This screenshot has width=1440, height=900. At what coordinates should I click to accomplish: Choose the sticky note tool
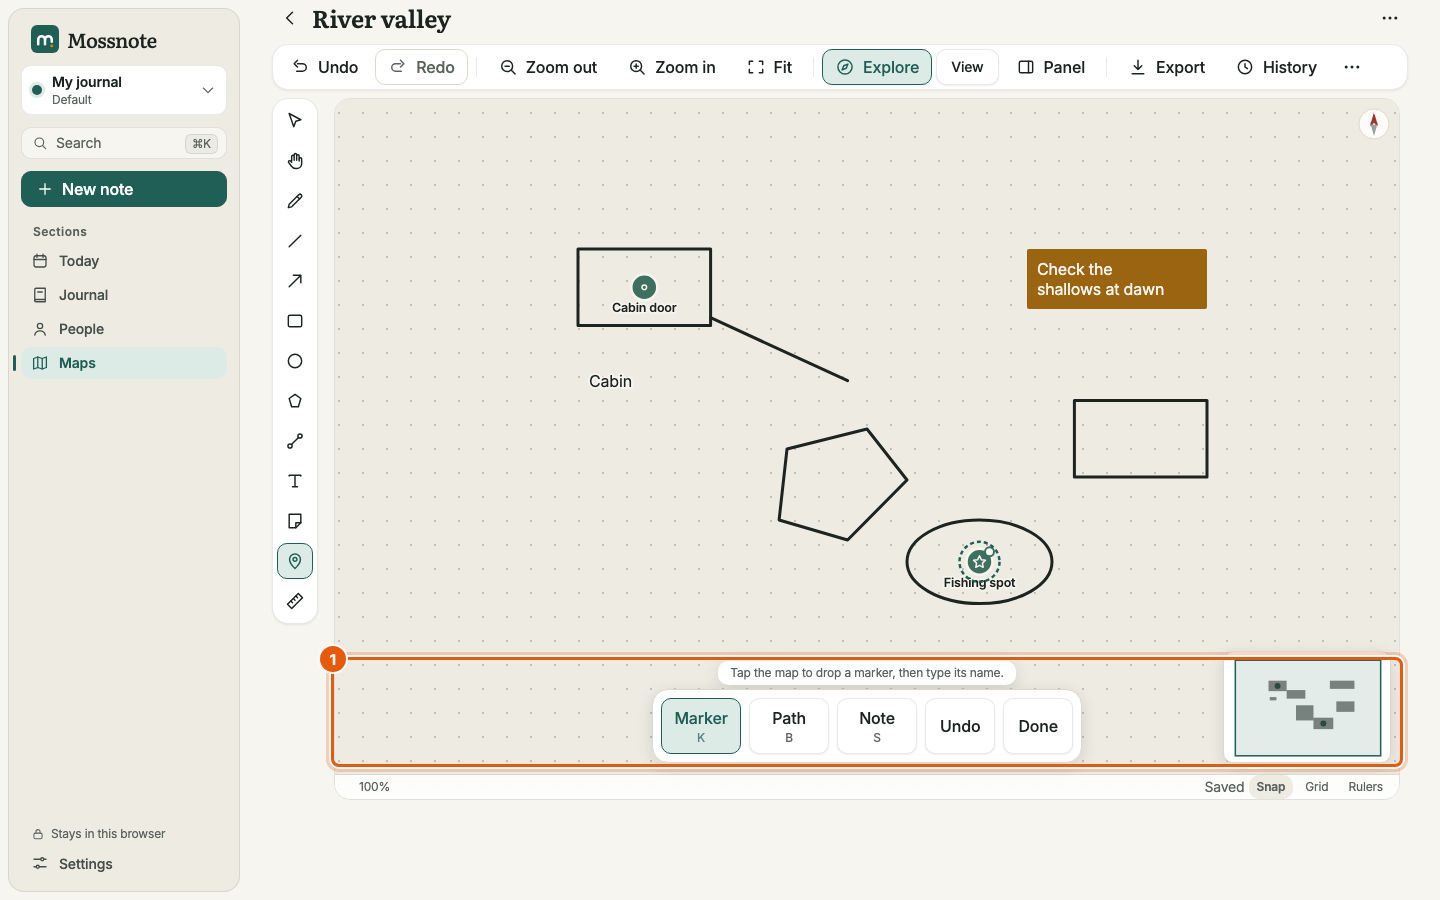click(295, 521)
